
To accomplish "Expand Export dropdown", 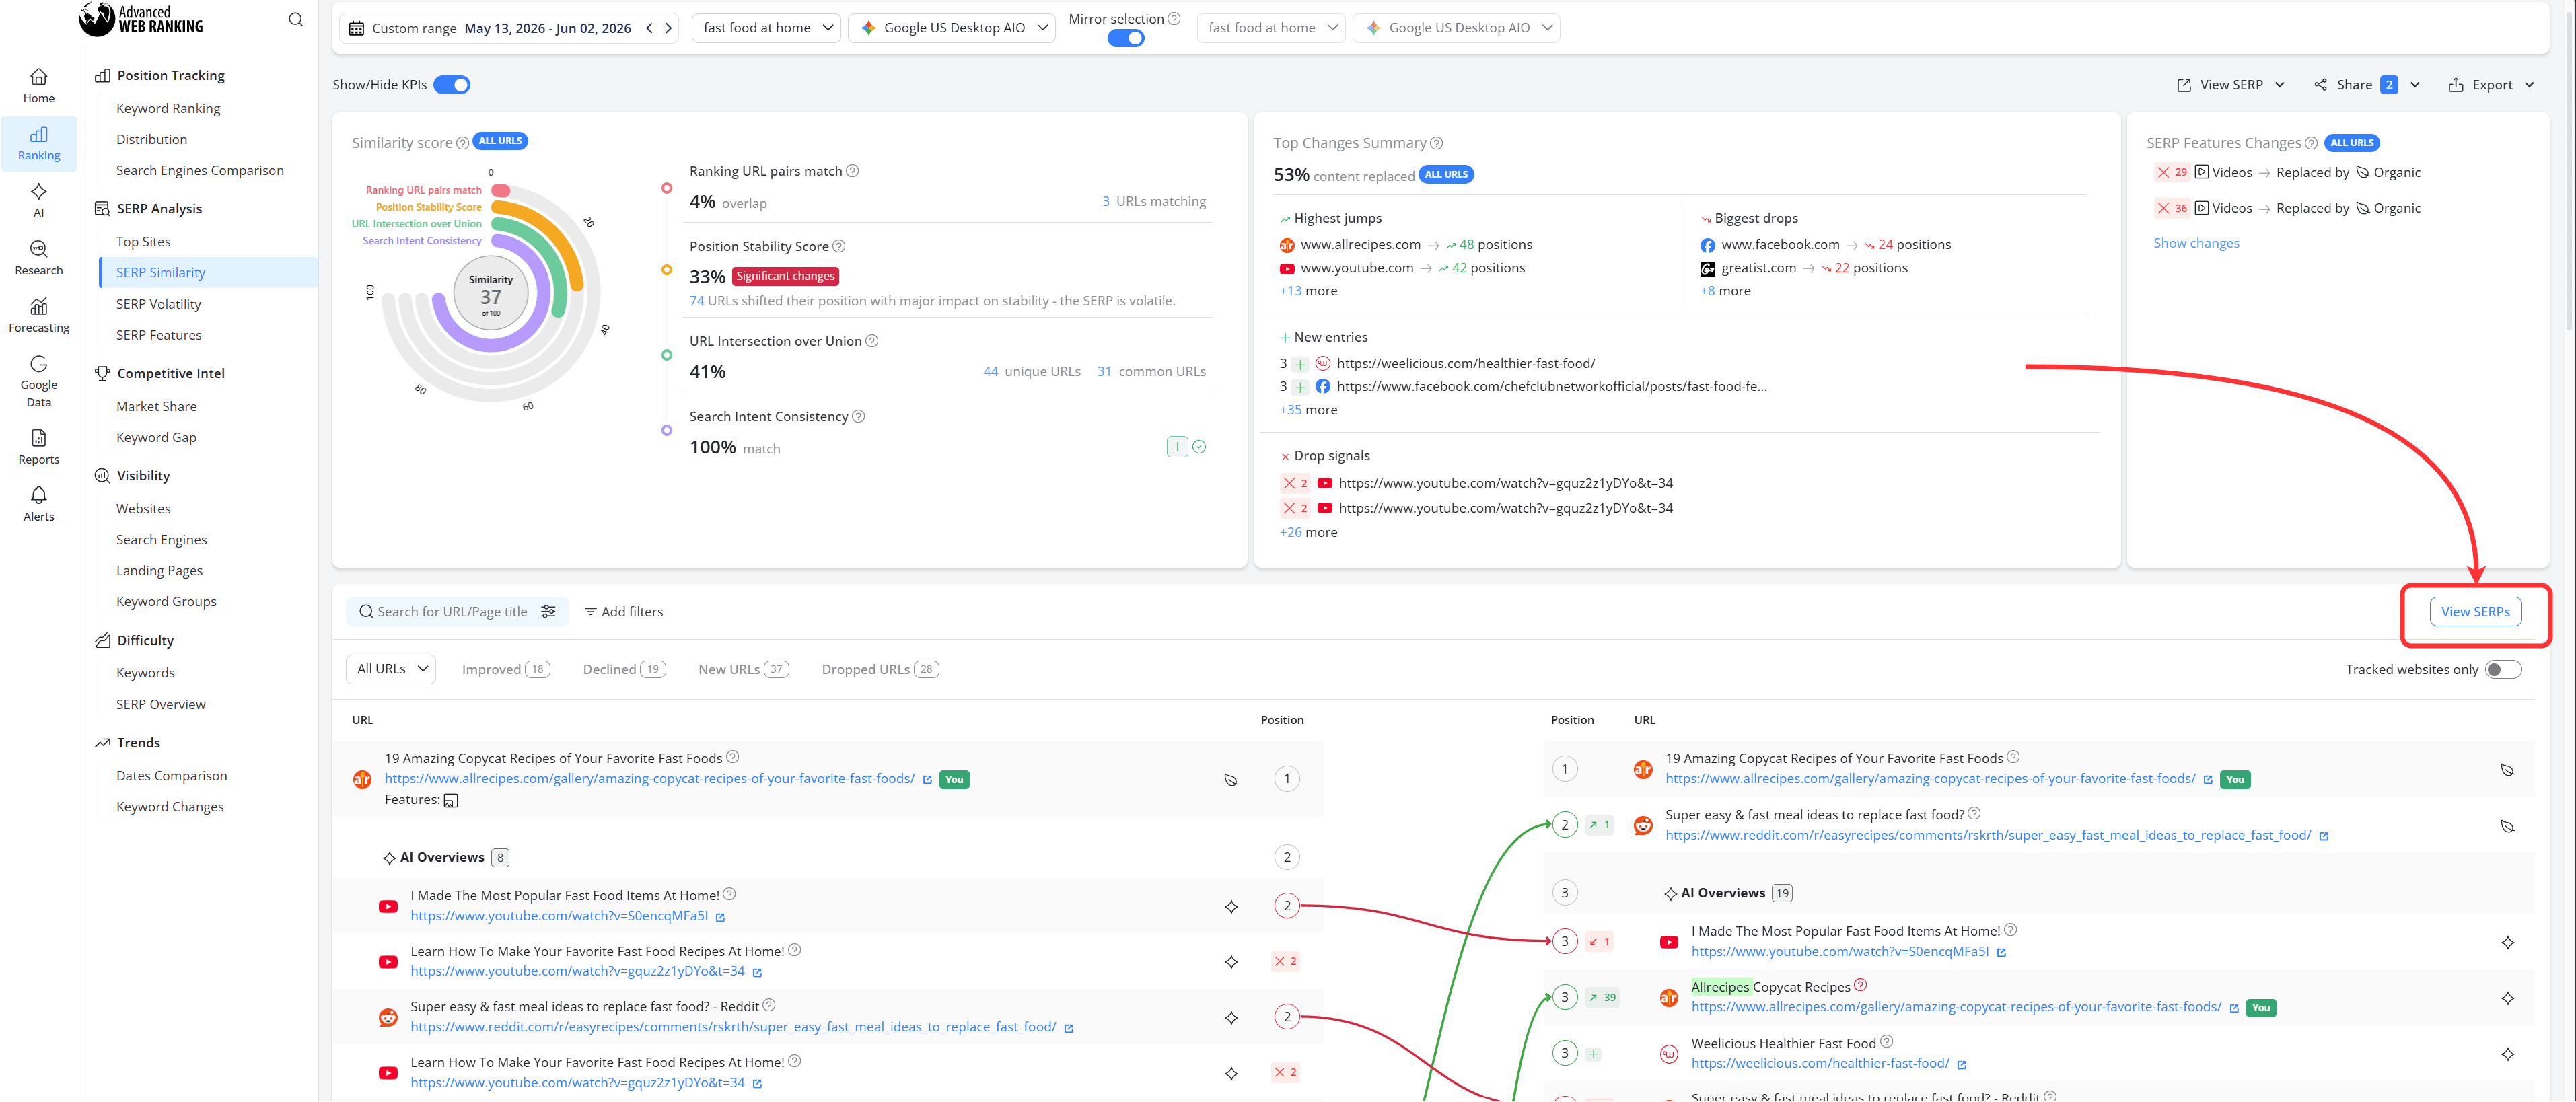I will click(2490, 85).
